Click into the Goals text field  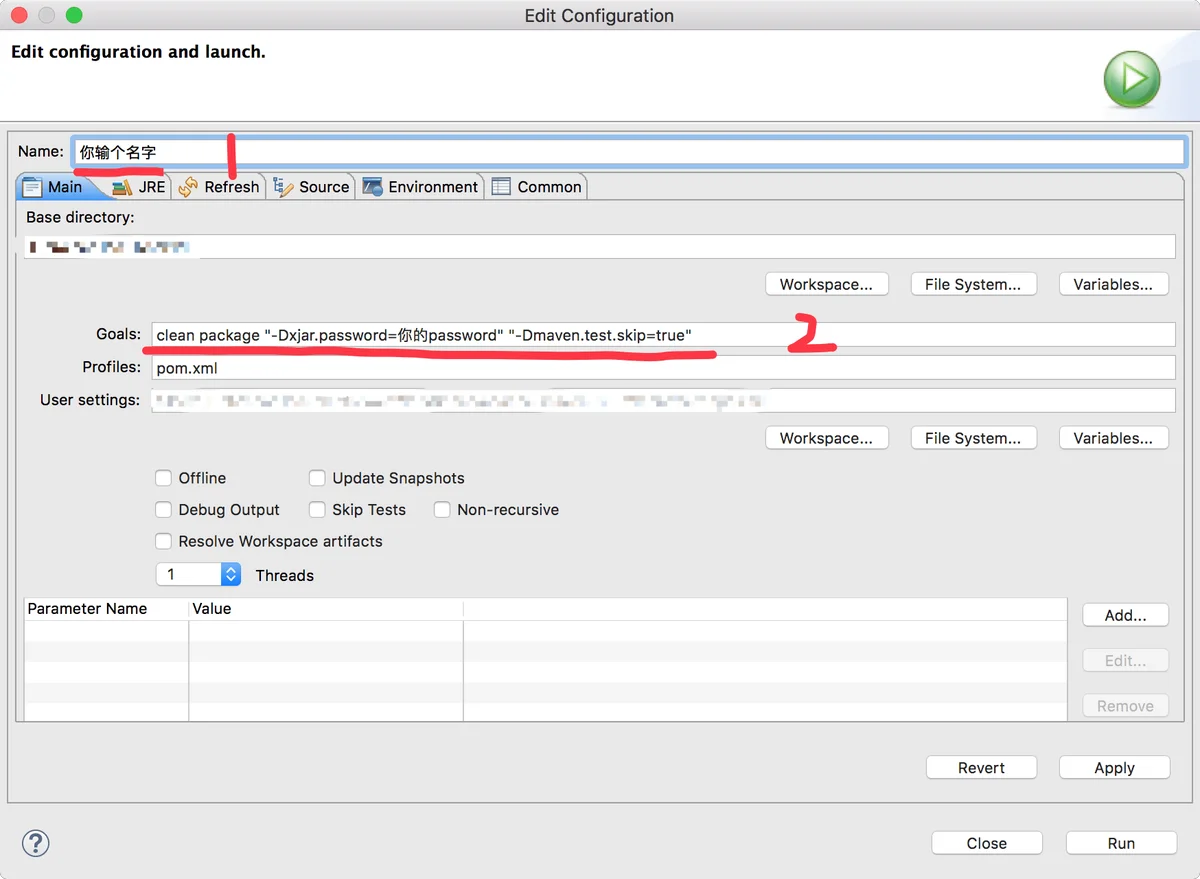coord(663,335)
